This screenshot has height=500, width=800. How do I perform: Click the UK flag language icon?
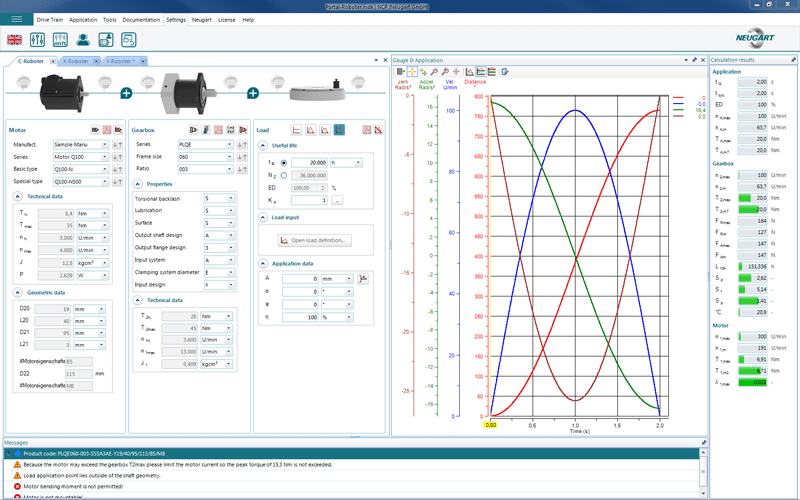(x=14, y=40)
